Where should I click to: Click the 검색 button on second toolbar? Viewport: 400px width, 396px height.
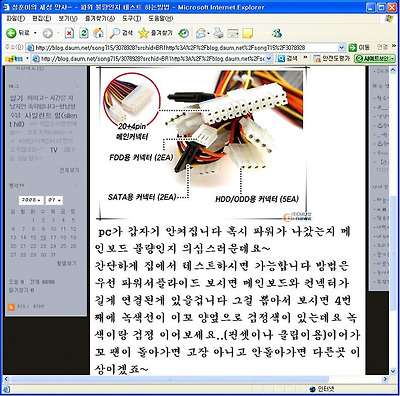[287, 59]
